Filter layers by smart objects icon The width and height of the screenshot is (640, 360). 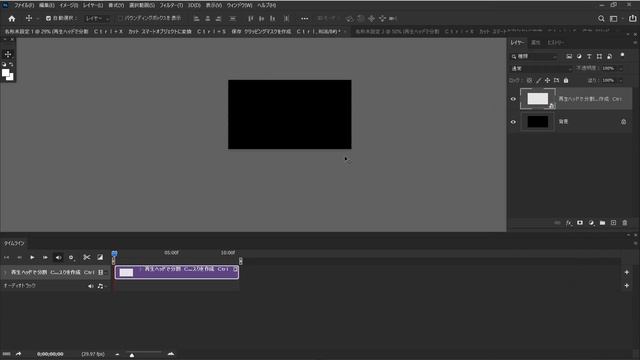pos(609,56)
